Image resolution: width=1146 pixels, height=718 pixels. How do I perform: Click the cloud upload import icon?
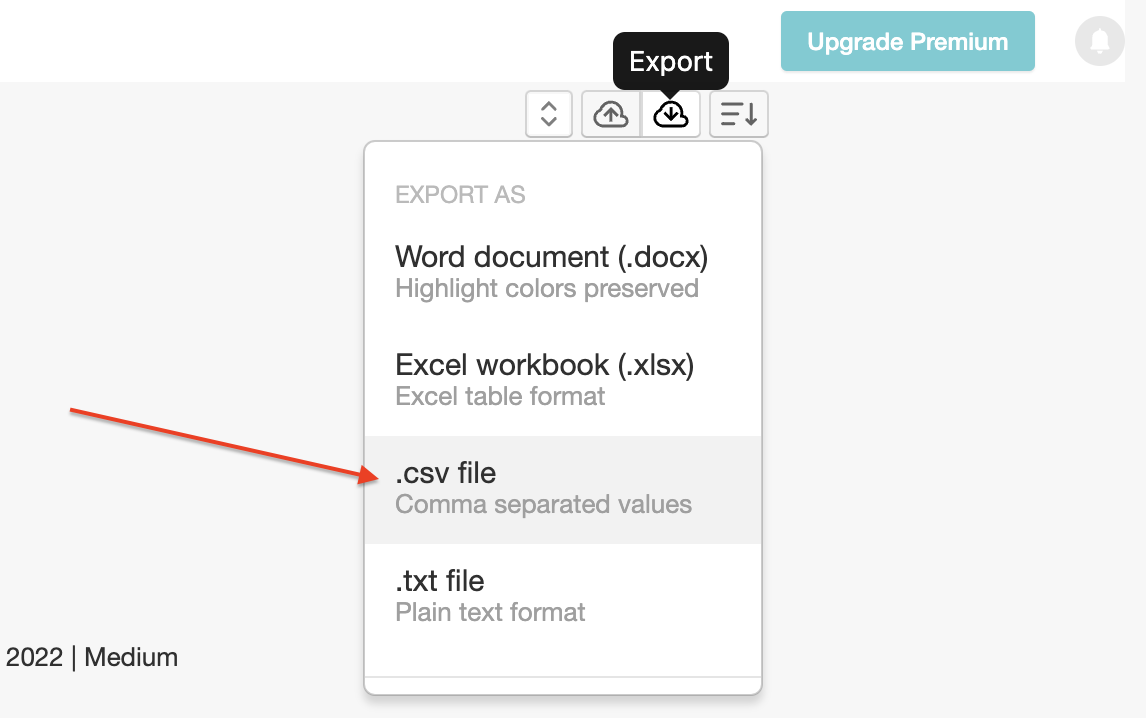pyautogui.click(x=610, y=114)
